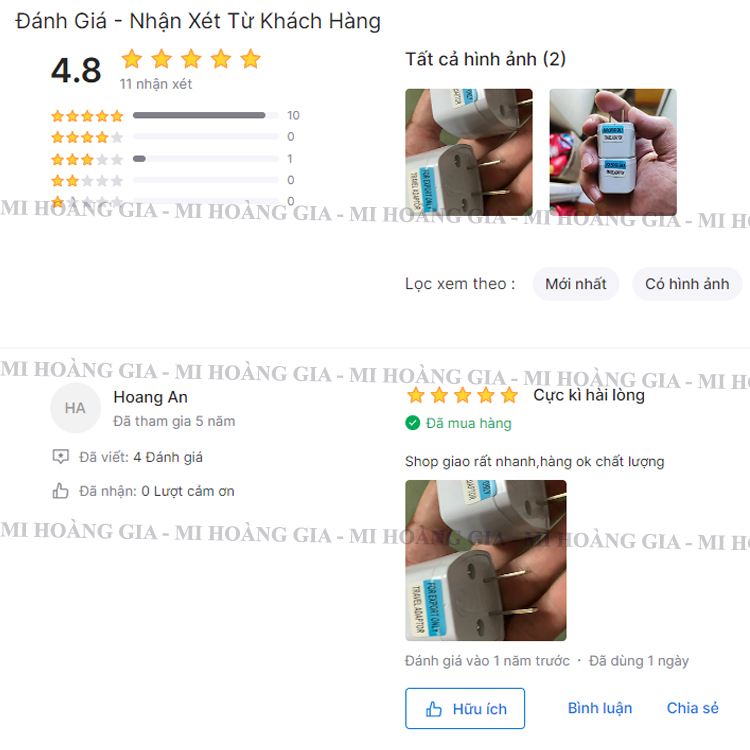750x750 pixels.
Task: Click the Chia sẻ link
Action: [693, 708]
